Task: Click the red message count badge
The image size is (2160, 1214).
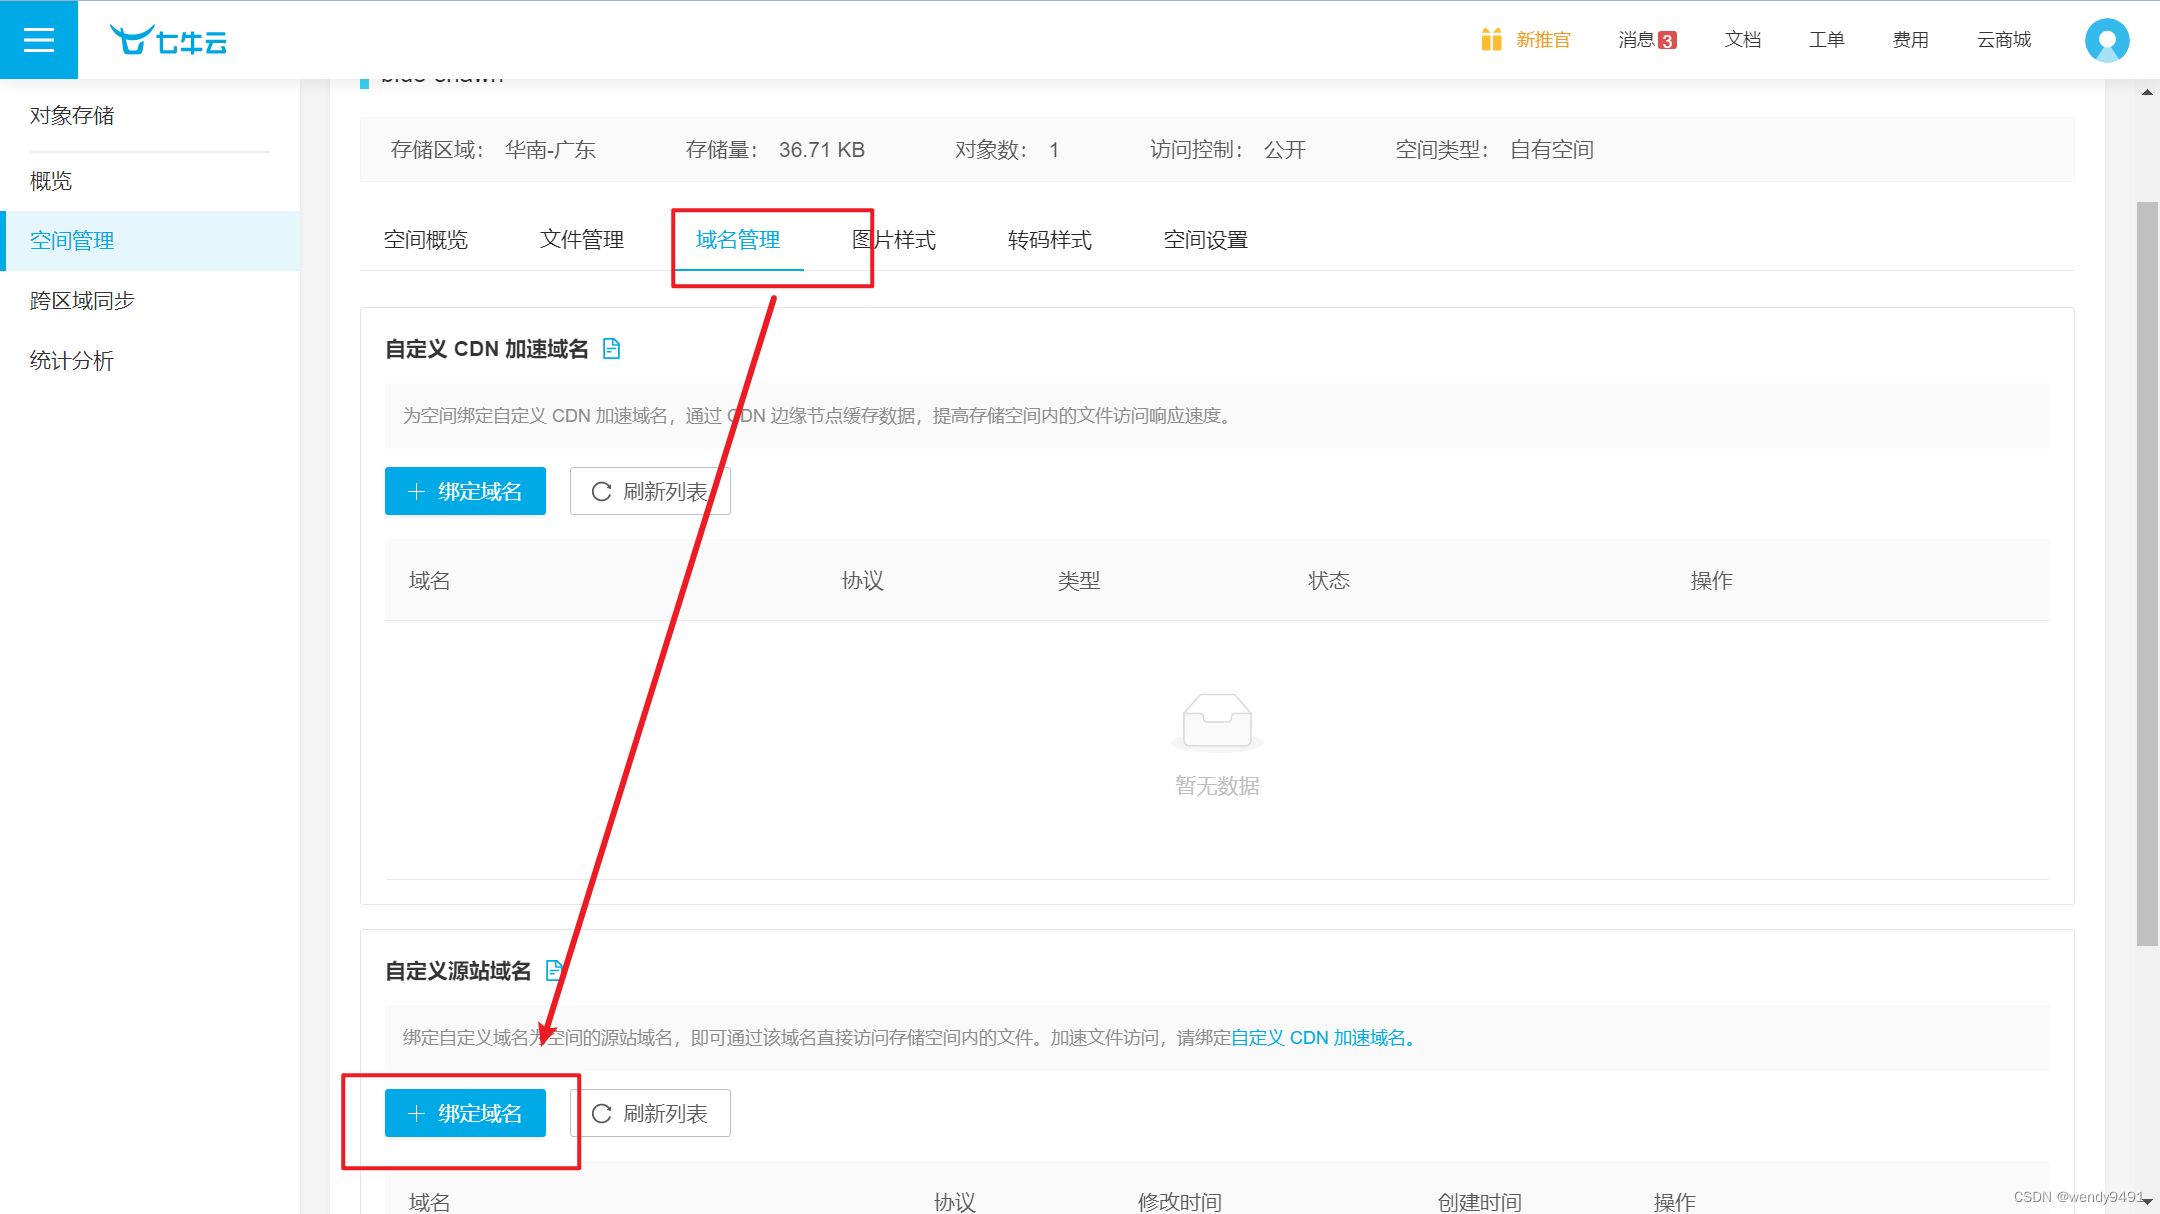Action: click(1667, 41)
